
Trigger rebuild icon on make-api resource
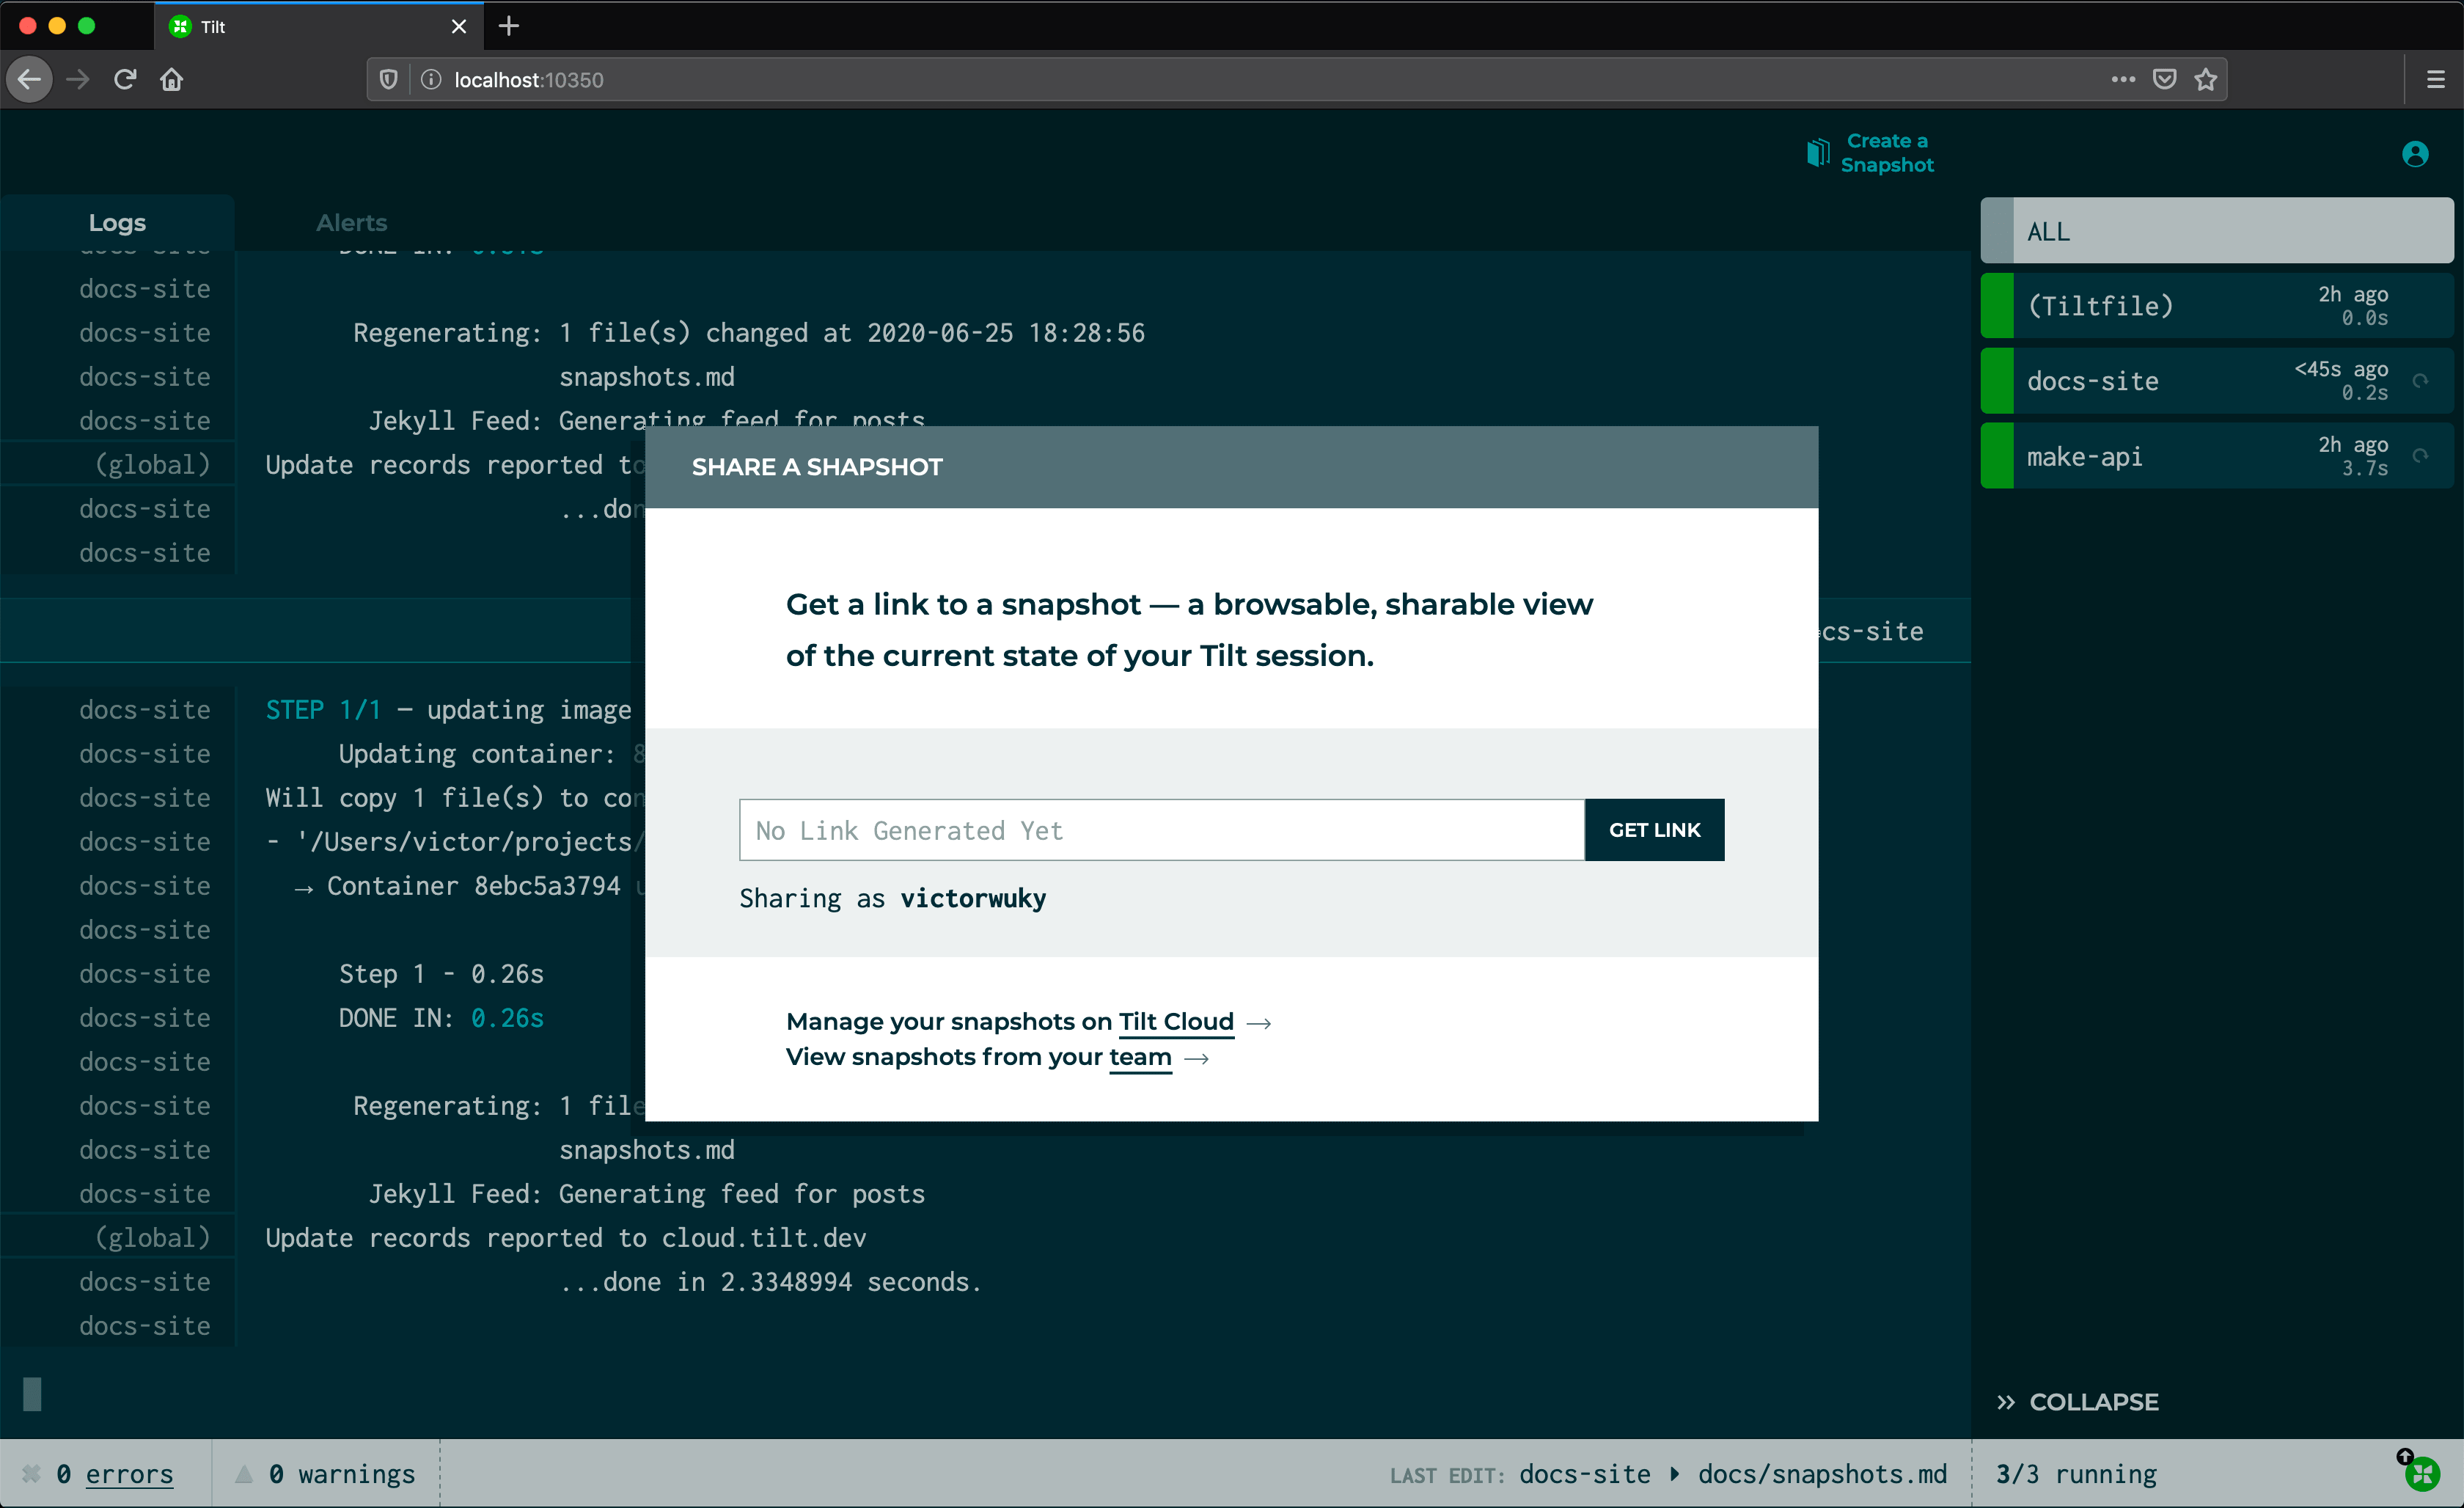pos(2421,456)
